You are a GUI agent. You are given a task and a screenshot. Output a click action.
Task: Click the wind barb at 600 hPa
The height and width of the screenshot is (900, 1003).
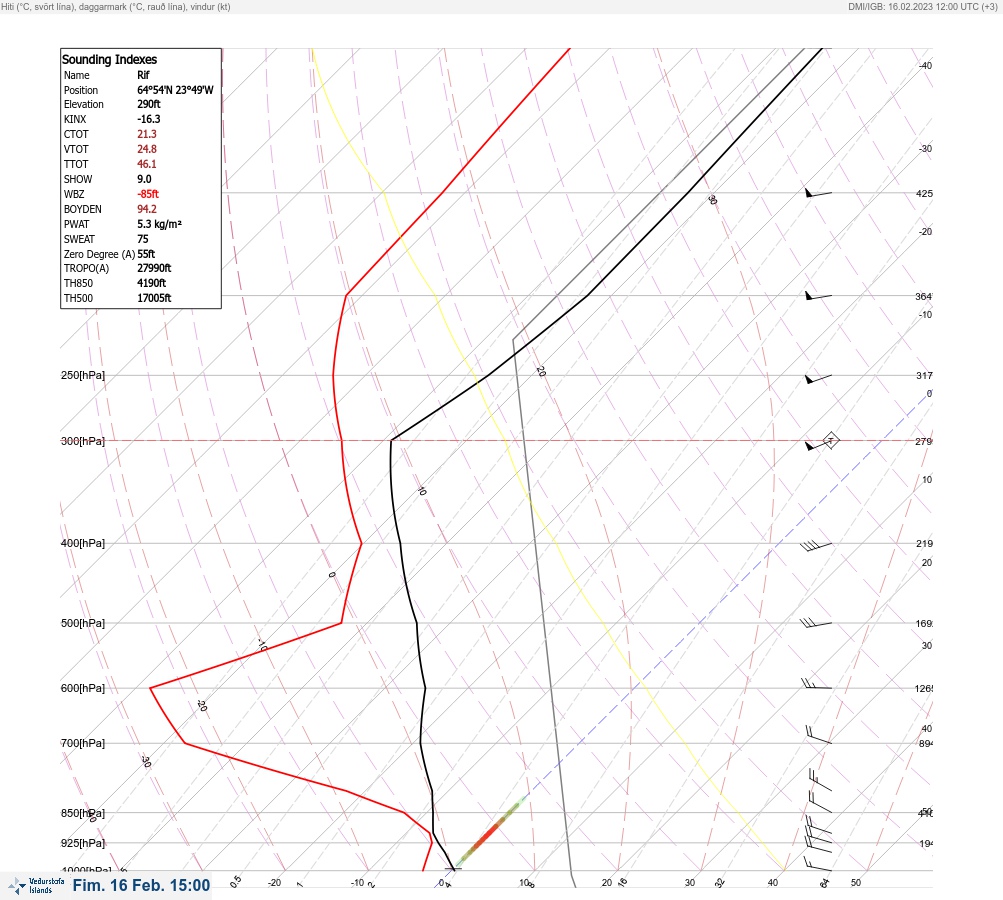[x=816, y=684]
